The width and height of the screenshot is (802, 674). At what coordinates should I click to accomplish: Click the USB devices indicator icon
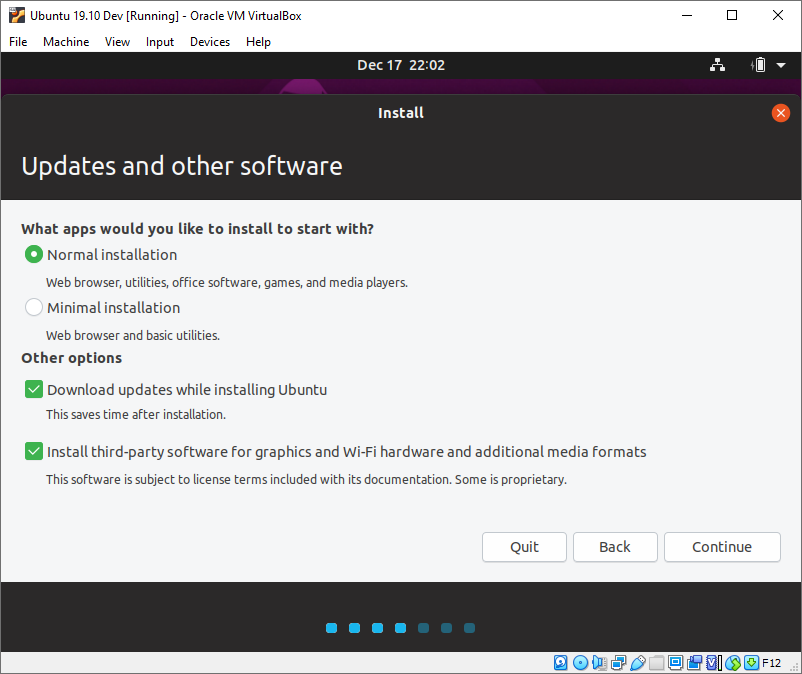(x=637, y=663)
